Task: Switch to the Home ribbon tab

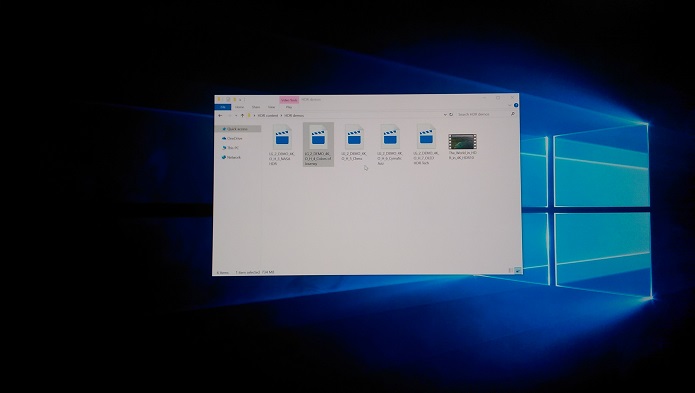Action: click(239, 107)
